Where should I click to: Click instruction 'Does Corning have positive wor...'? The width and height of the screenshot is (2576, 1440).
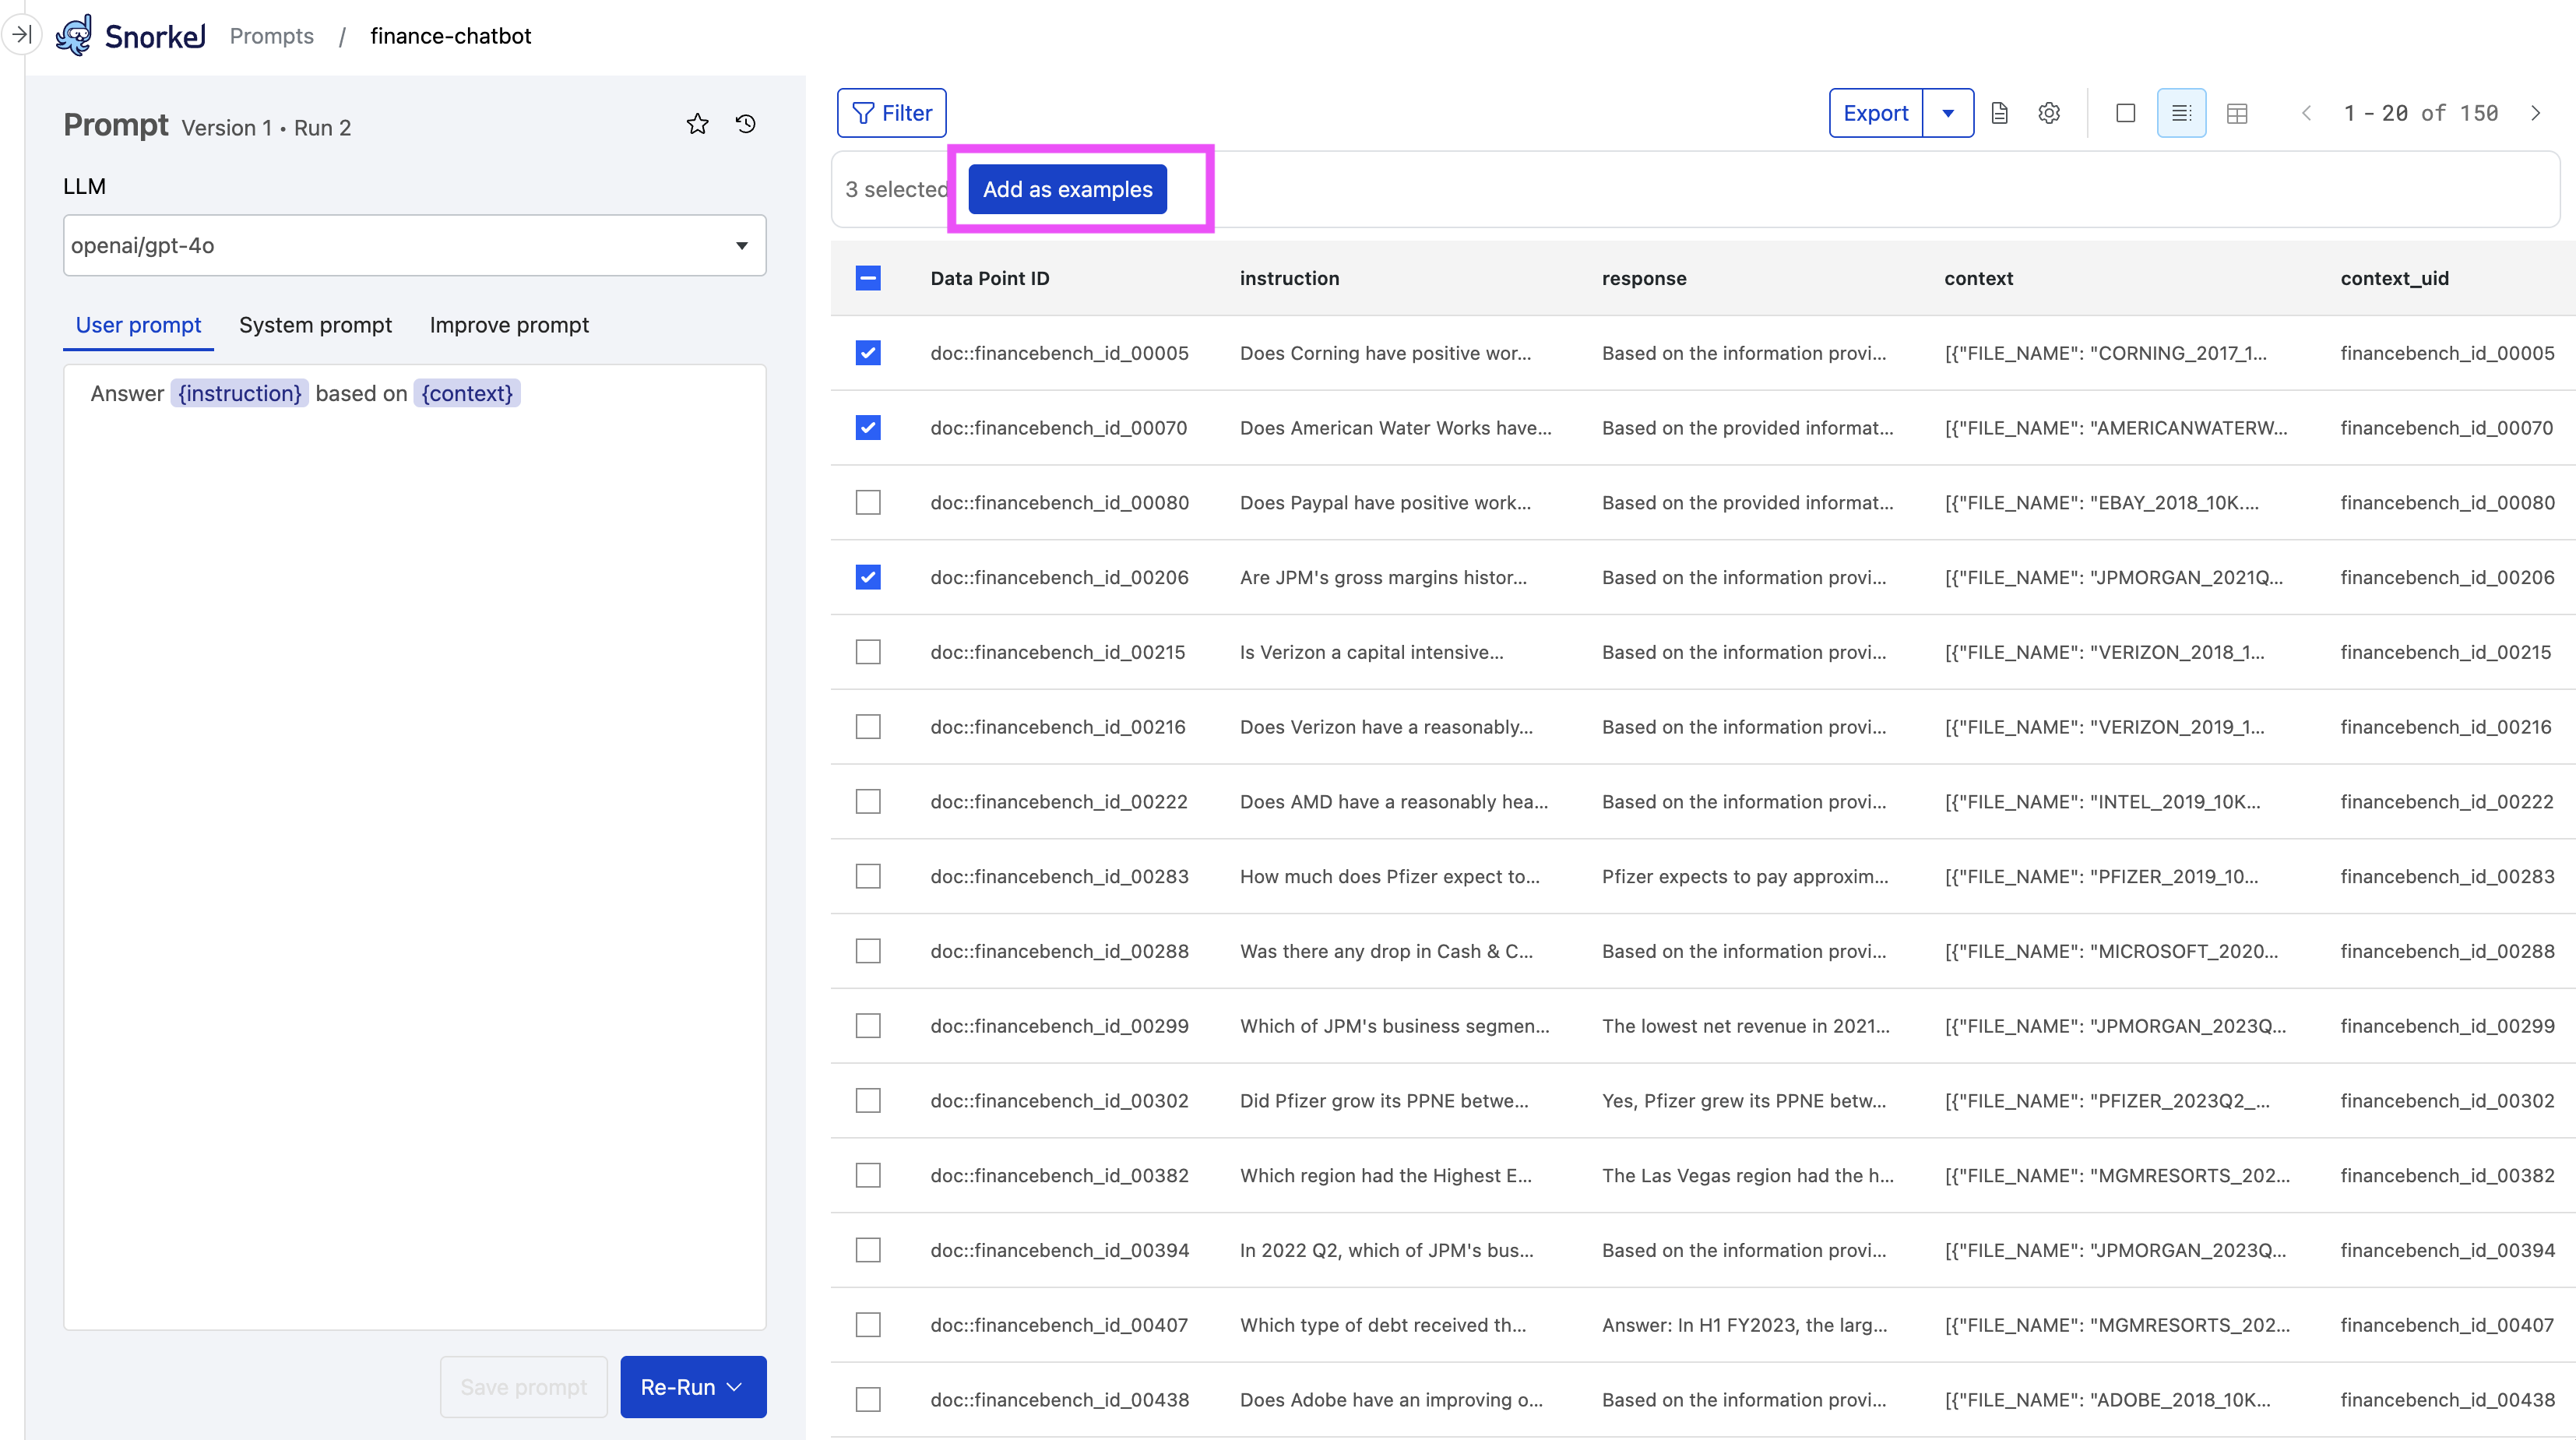(x=1385, y=353)
